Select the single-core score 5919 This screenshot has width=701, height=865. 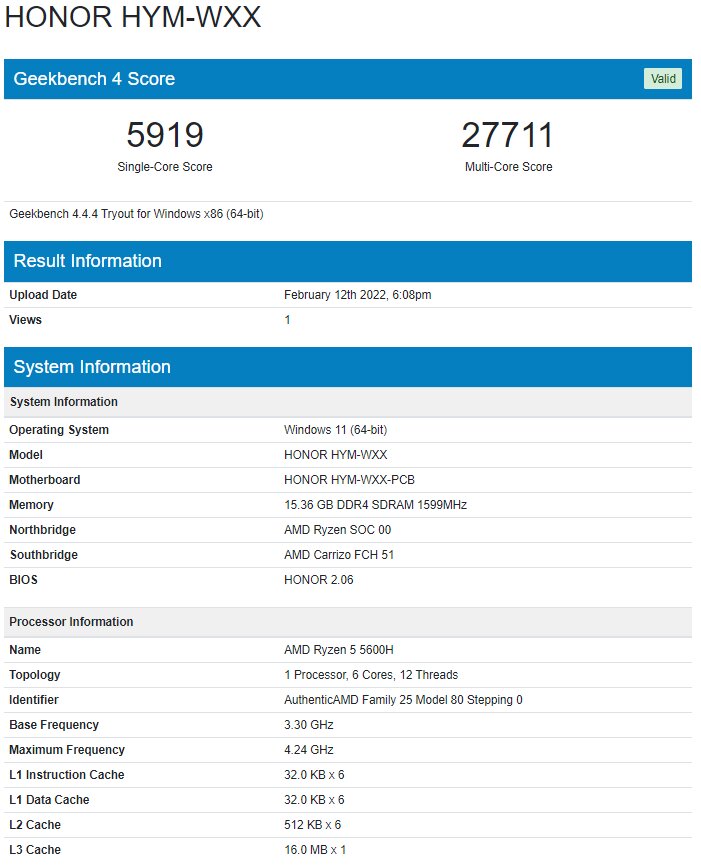coord(165,135)
